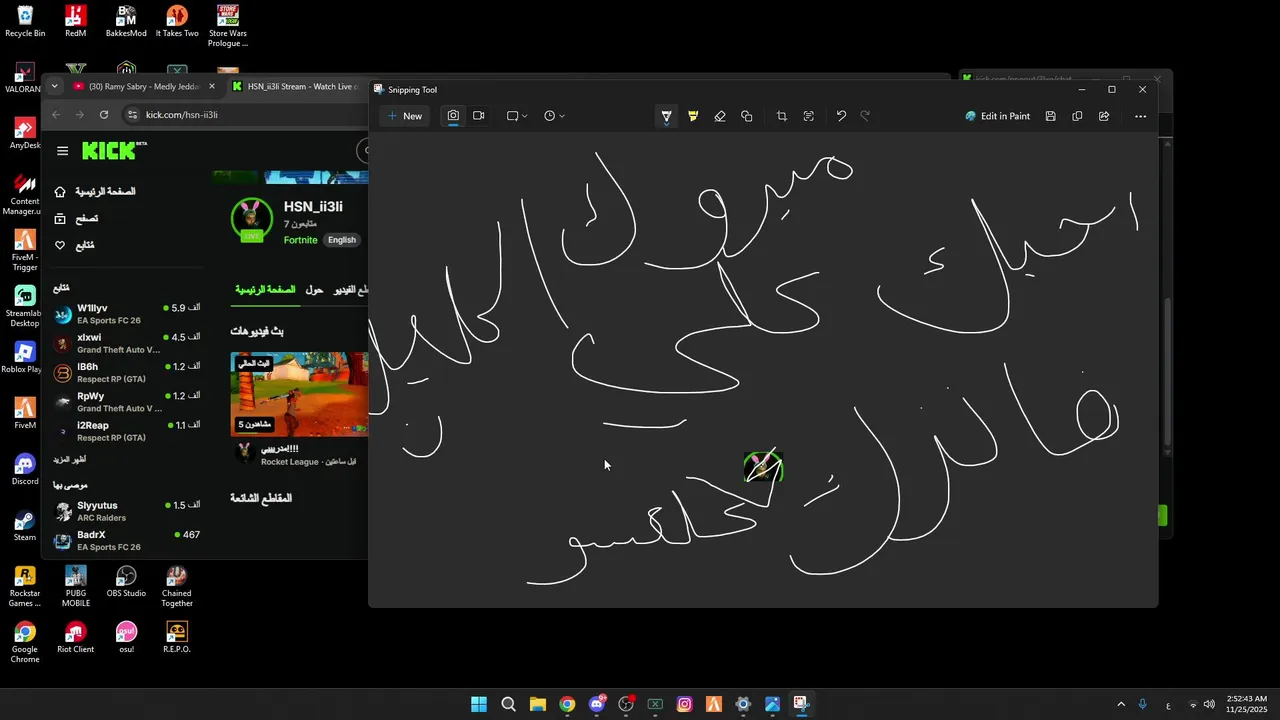
Task: Open Instagram from taskbar
Action: [x=684, y=704]
